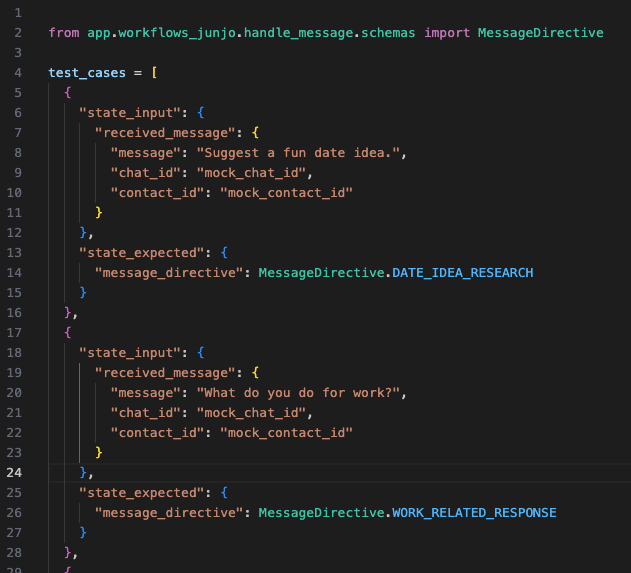Click the magenta opening brace on line 17
This screenshot has height=573, width=631.
click(x=68, y=333)
